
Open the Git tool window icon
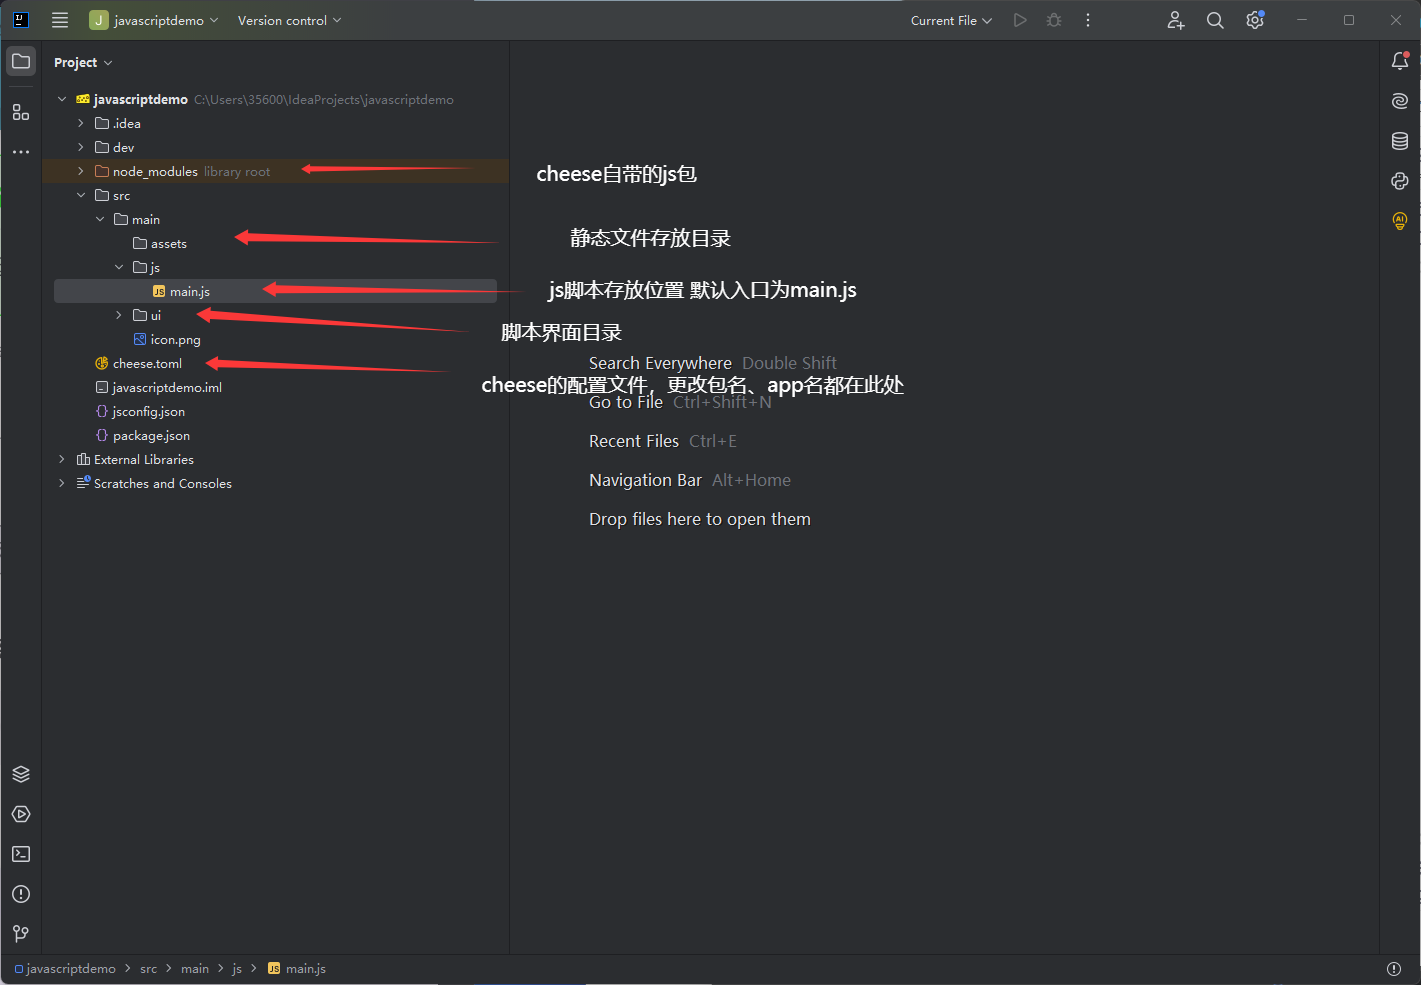pyautogui.click(x=21, y=934)
